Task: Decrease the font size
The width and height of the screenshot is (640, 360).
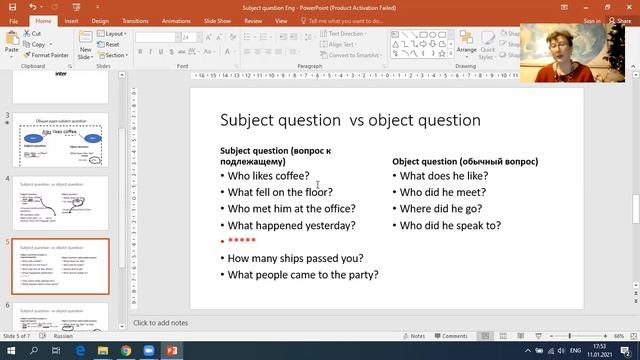Action: tap(219, 37)
